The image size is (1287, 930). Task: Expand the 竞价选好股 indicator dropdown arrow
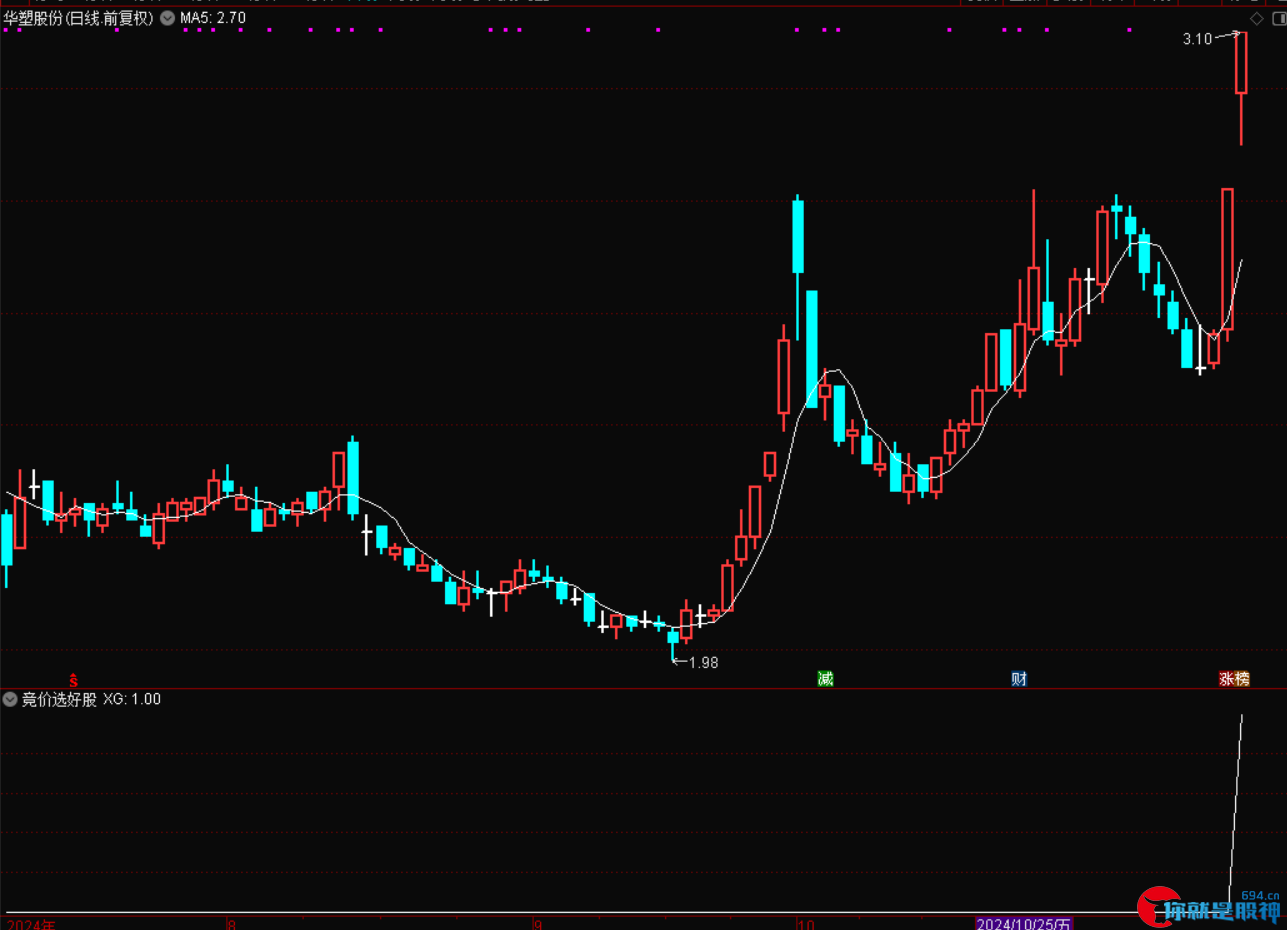(11, 699)
